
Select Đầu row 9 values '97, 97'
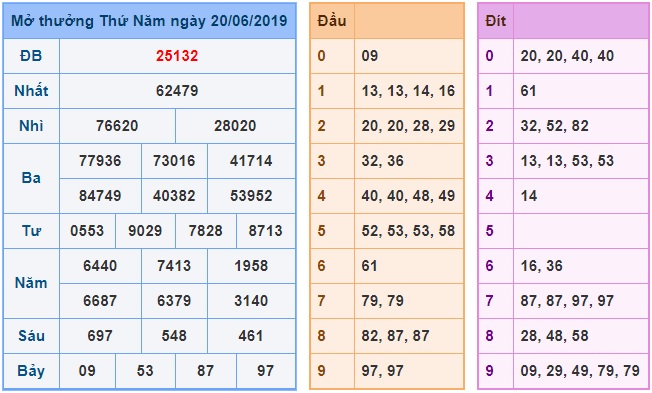tap(382, 370)
